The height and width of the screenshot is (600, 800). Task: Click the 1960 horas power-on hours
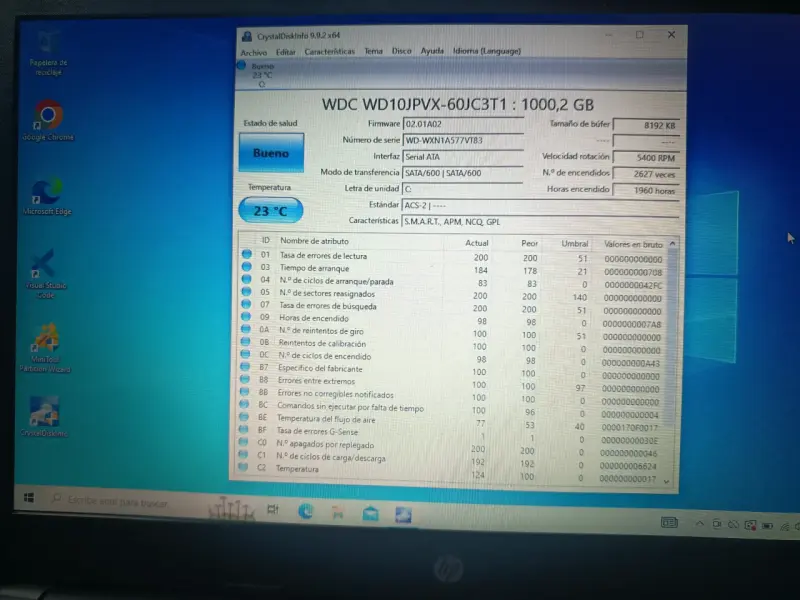pyautogui.click(x=646, y=190)
